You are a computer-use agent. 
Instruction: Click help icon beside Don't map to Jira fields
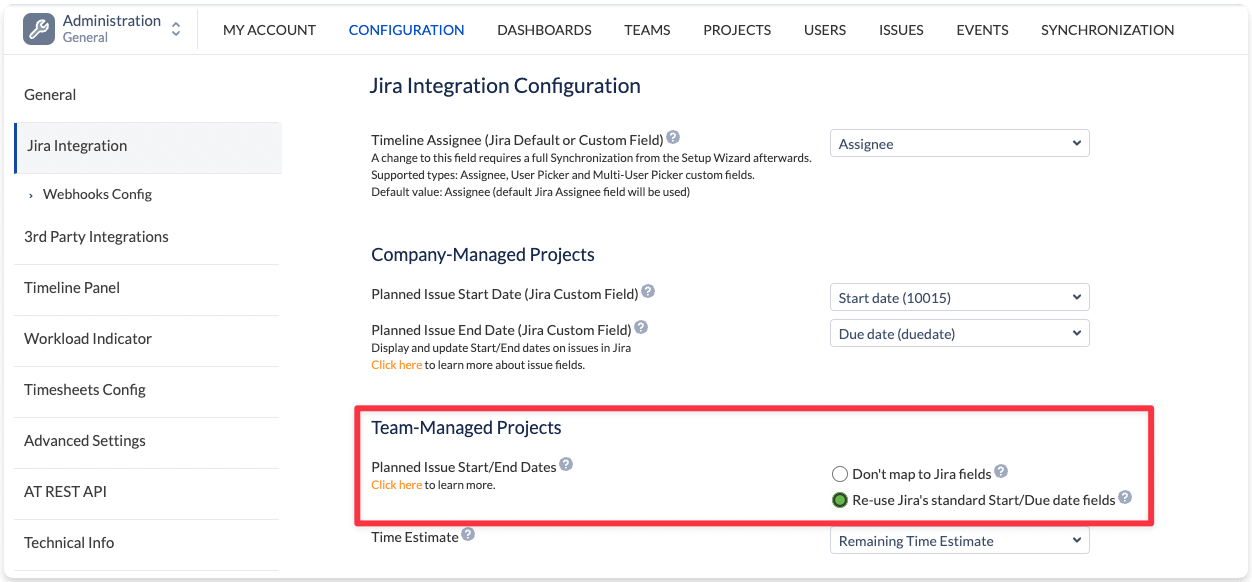pyautogui.click(x=1001, y=472)
